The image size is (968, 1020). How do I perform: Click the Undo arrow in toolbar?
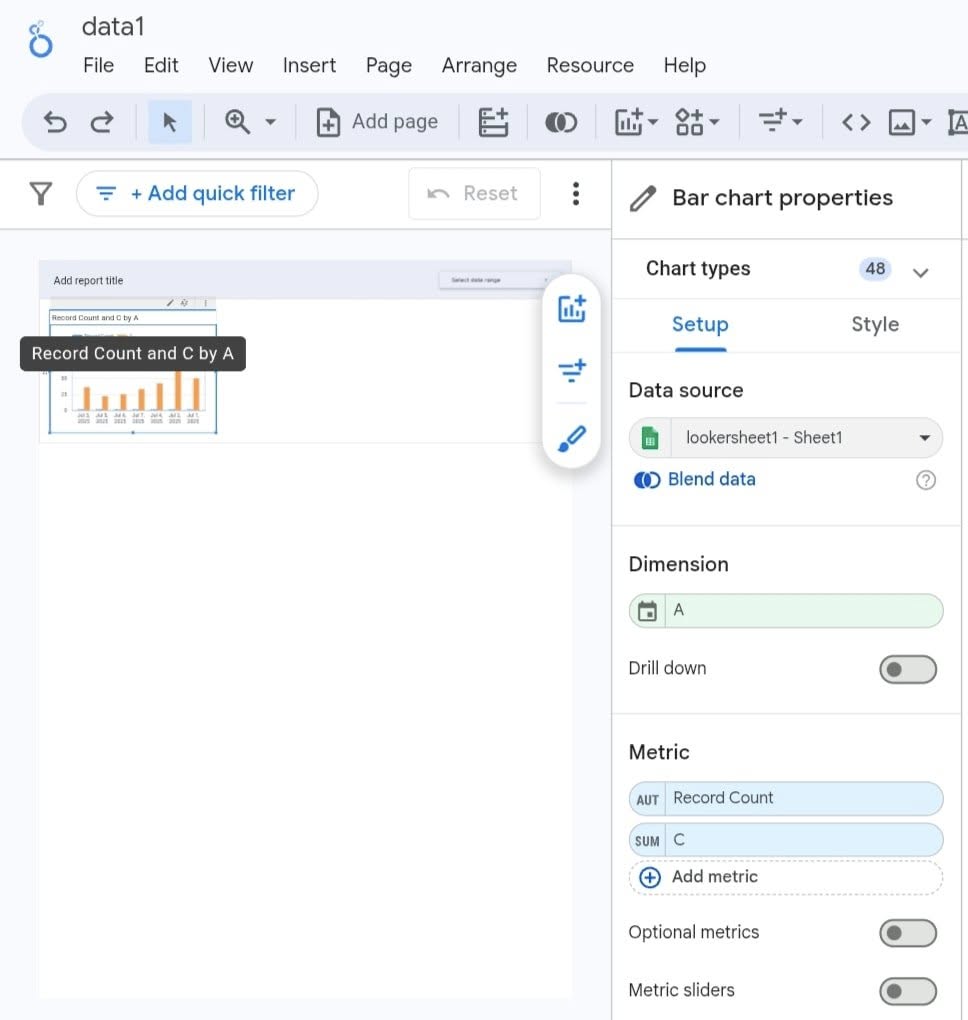[x=56, y=122]
